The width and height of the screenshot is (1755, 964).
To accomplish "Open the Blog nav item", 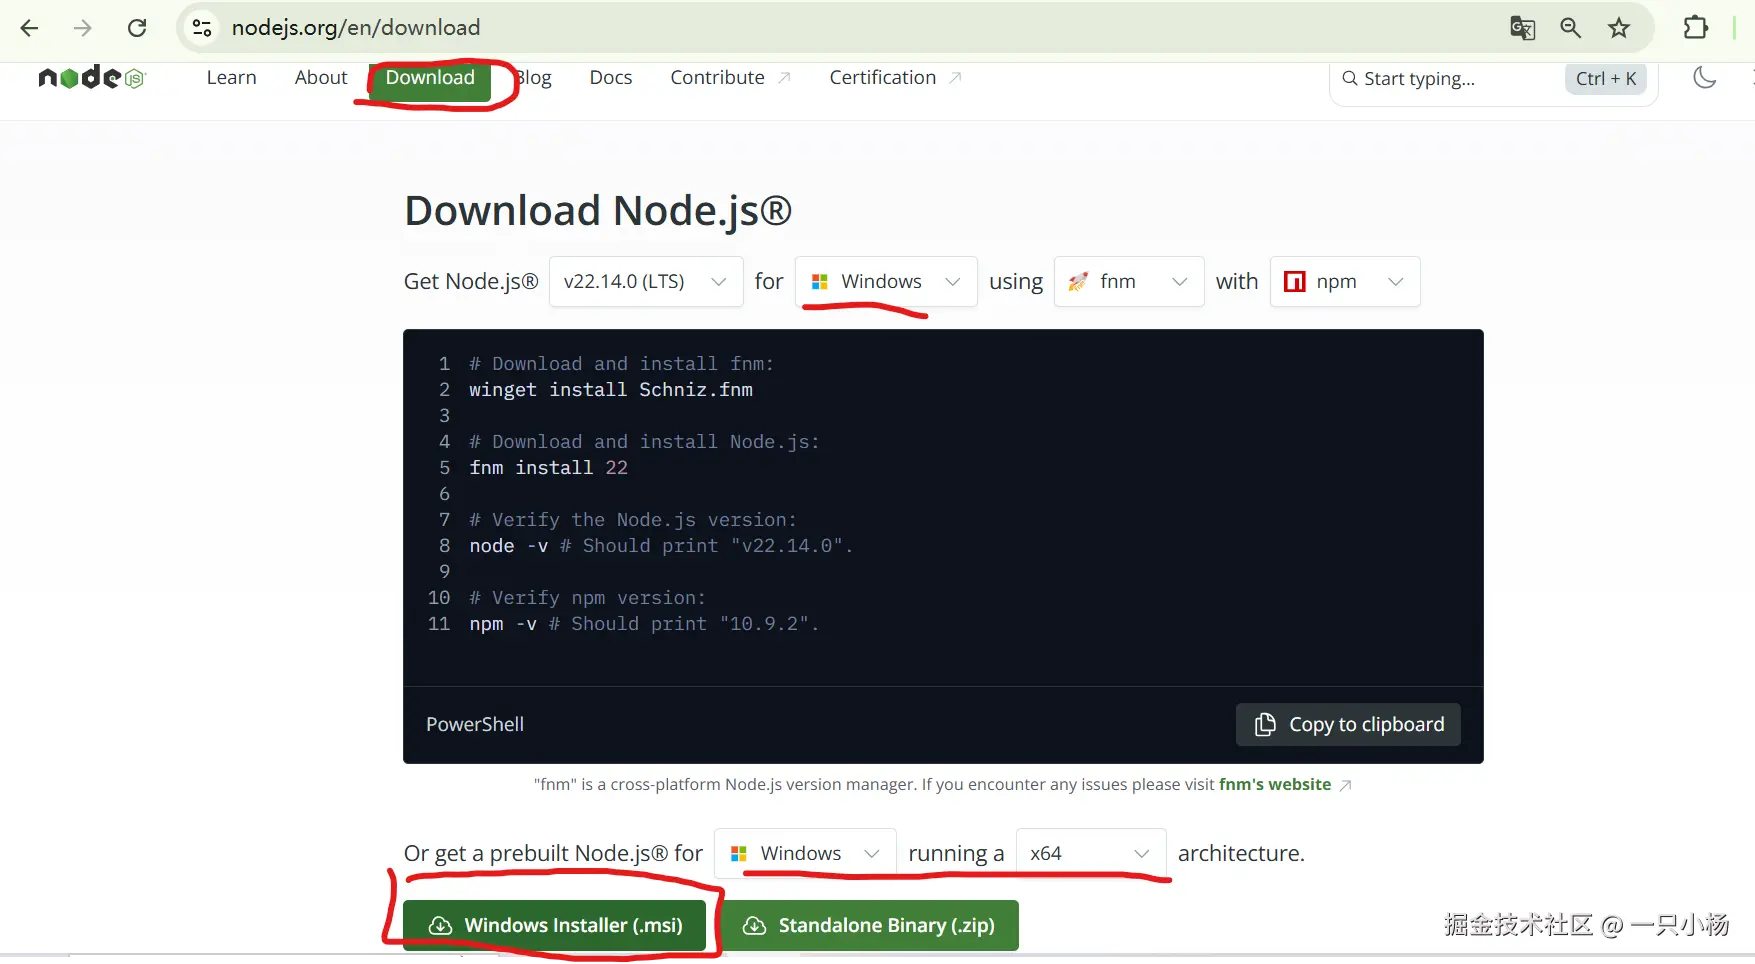I will pos(533,78).
